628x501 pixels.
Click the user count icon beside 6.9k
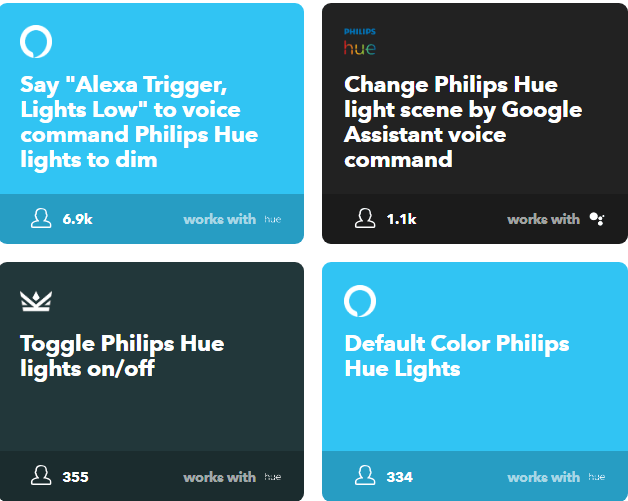[x=41, y=219]
